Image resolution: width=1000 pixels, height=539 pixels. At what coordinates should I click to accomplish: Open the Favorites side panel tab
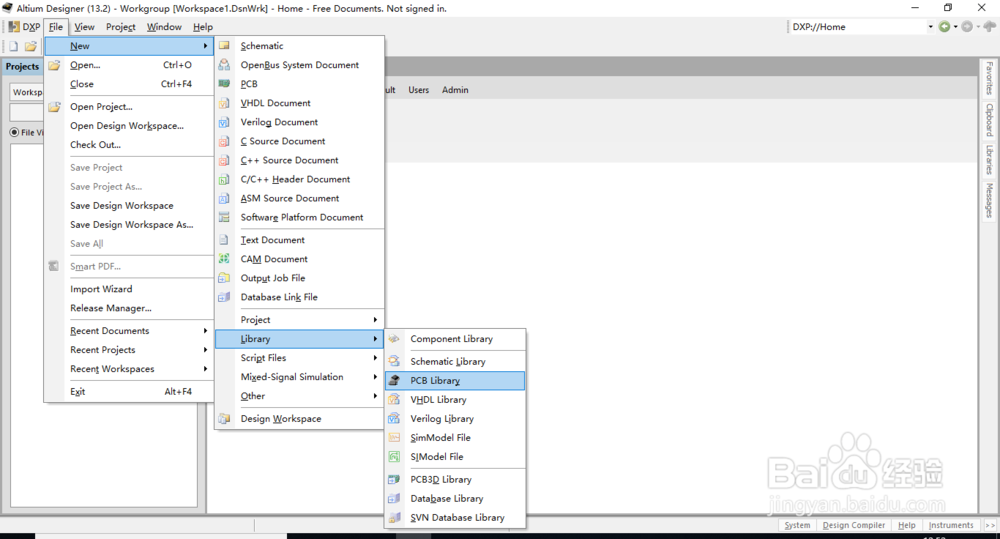(x=989, y=78)
